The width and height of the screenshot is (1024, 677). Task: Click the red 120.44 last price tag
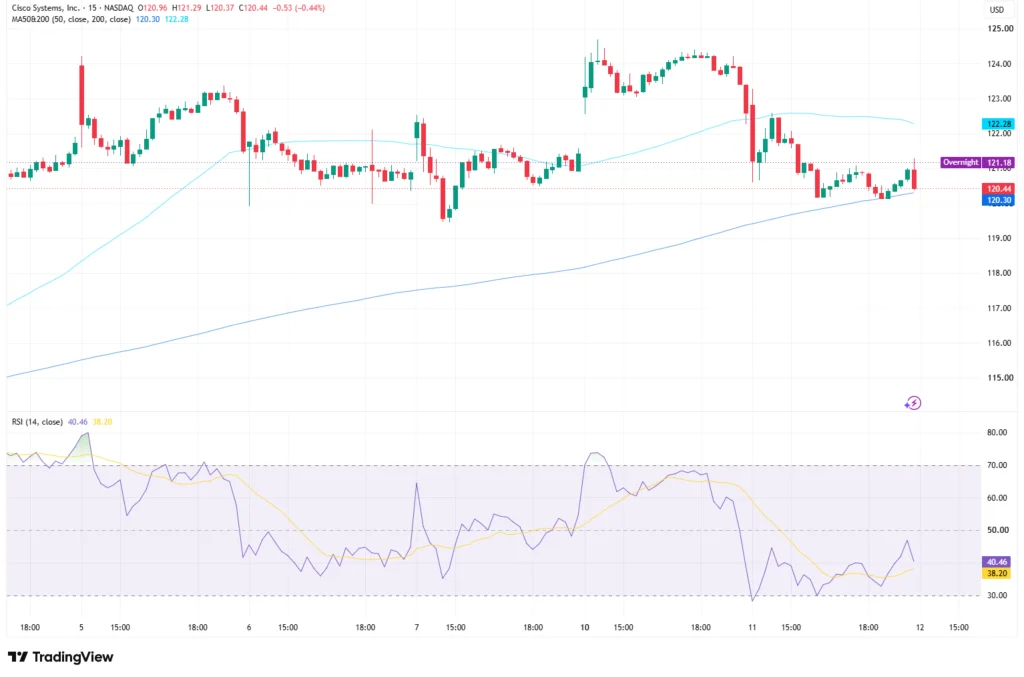click(x=999, y=189)
